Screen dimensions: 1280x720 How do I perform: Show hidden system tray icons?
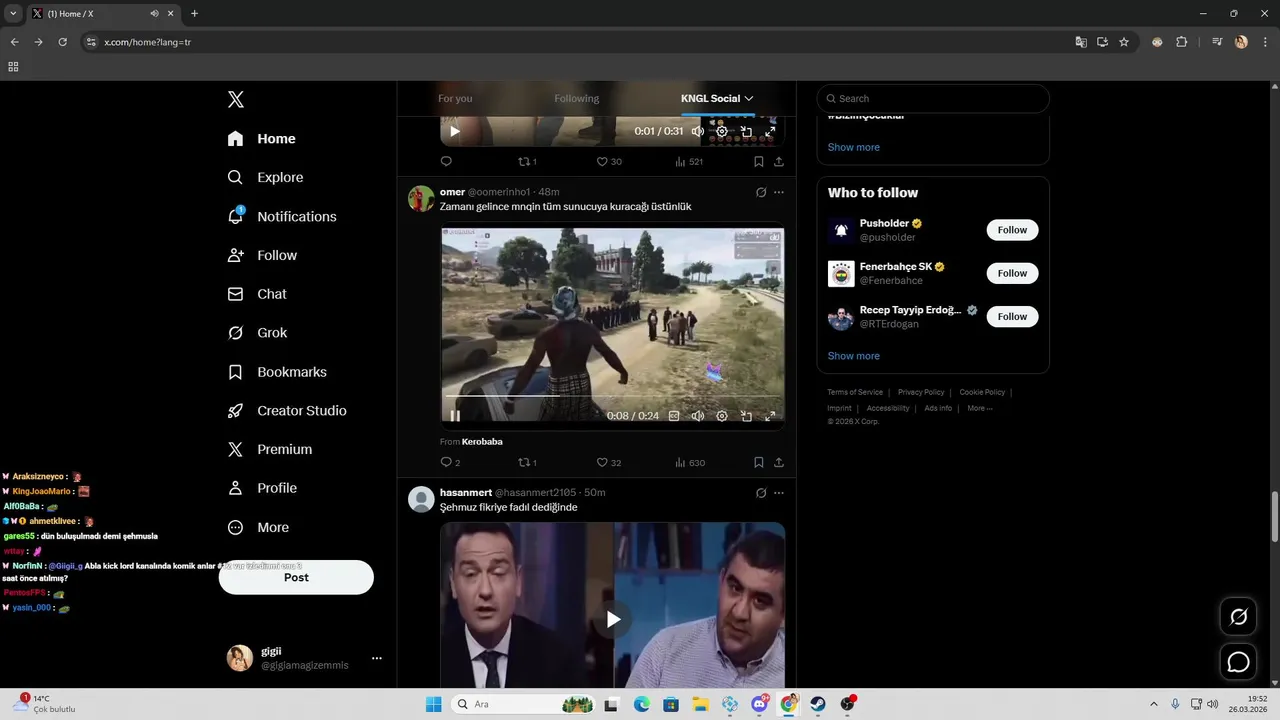click(x=1153, y=704)
